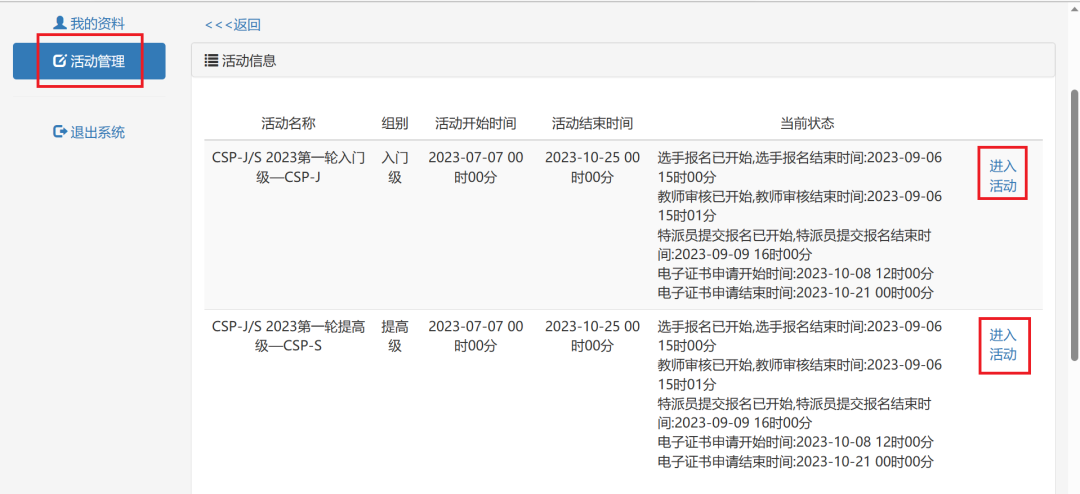Enter the CSP-J 入门级 activity via 进入活动
The width and height of the screenshot is (1080, 494).
(x=1003, y=176)
